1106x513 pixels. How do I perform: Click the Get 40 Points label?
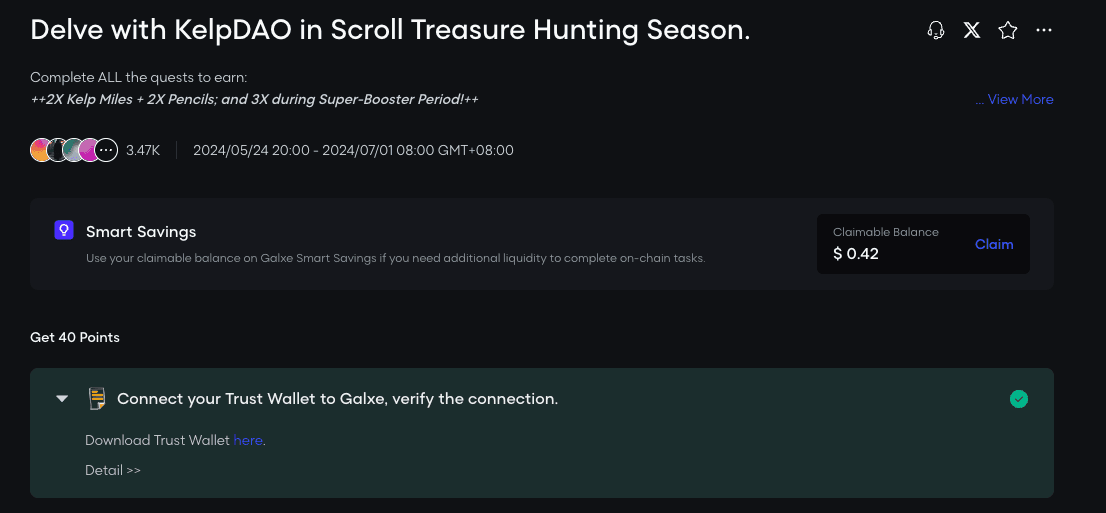(75, 337)
